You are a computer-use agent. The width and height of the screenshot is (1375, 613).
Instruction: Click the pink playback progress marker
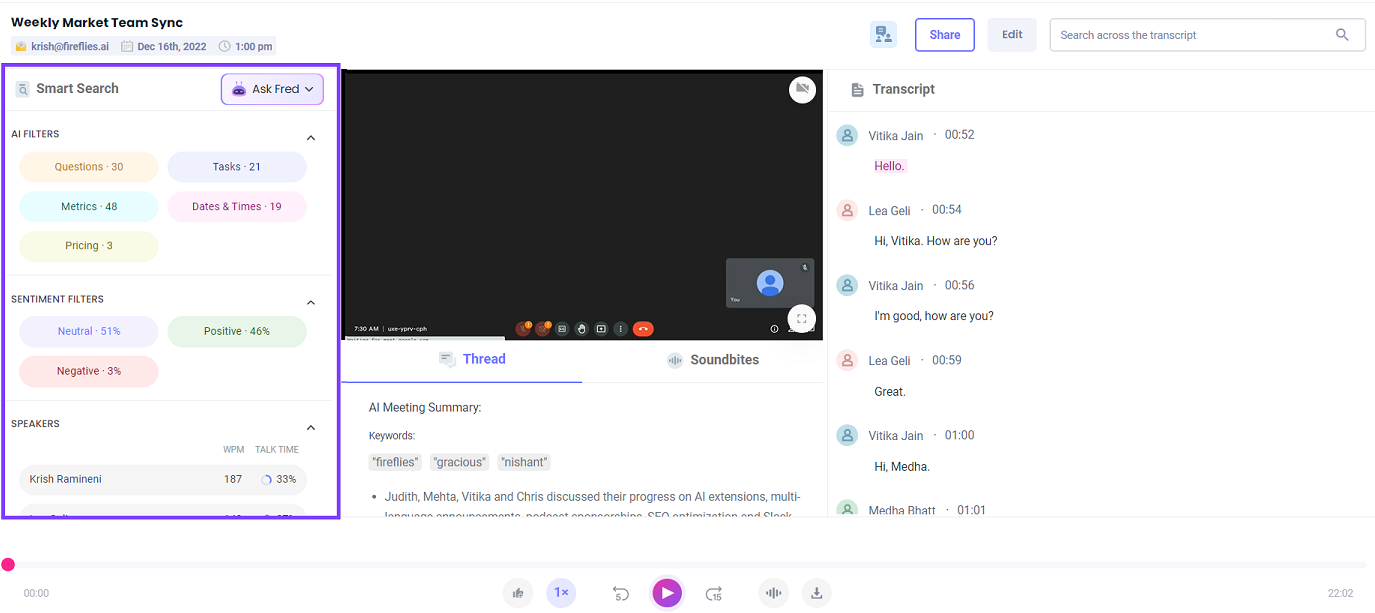(8, 564)
